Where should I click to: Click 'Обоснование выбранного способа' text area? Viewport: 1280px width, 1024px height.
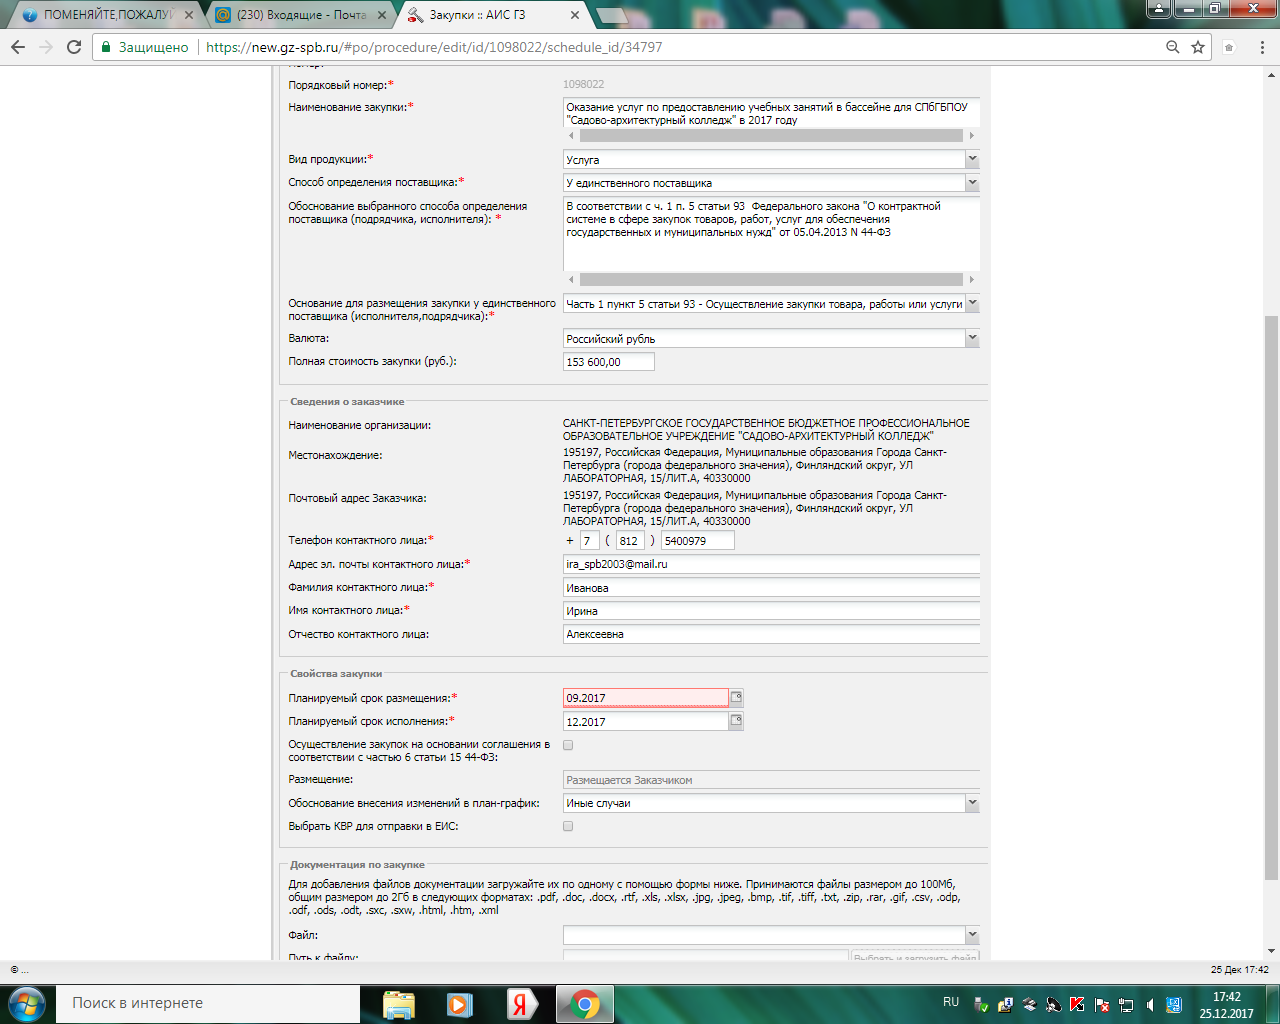[771, 234]
